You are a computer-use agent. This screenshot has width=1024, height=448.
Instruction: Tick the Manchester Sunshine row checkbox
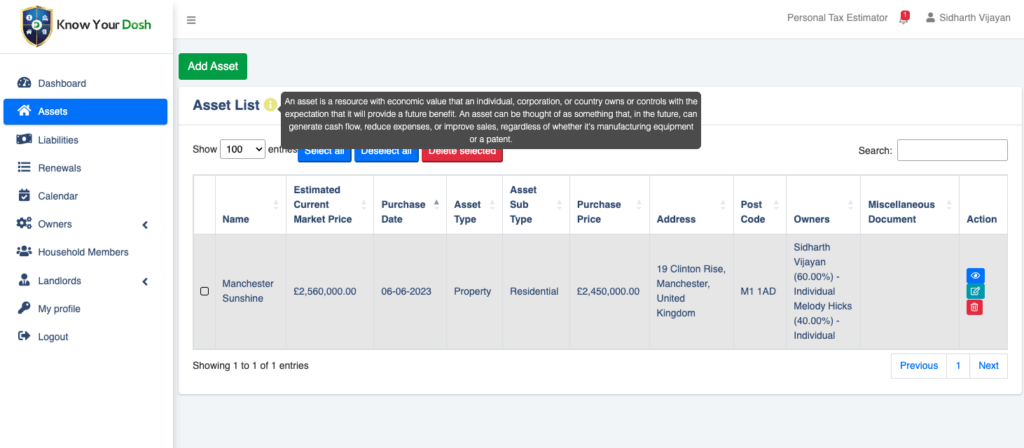pyautogui.click(x=205, y=291)
